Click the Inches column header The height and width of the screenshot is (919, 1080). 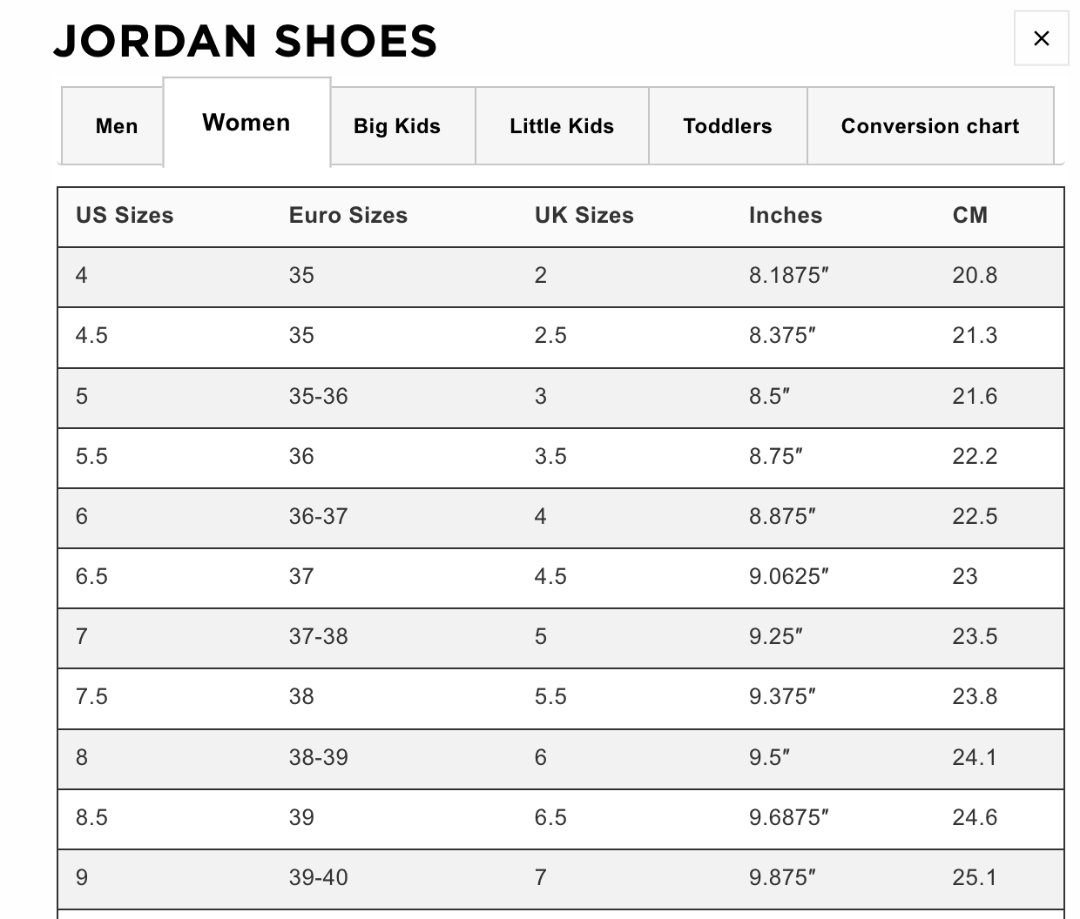click(x=785, y=216)
